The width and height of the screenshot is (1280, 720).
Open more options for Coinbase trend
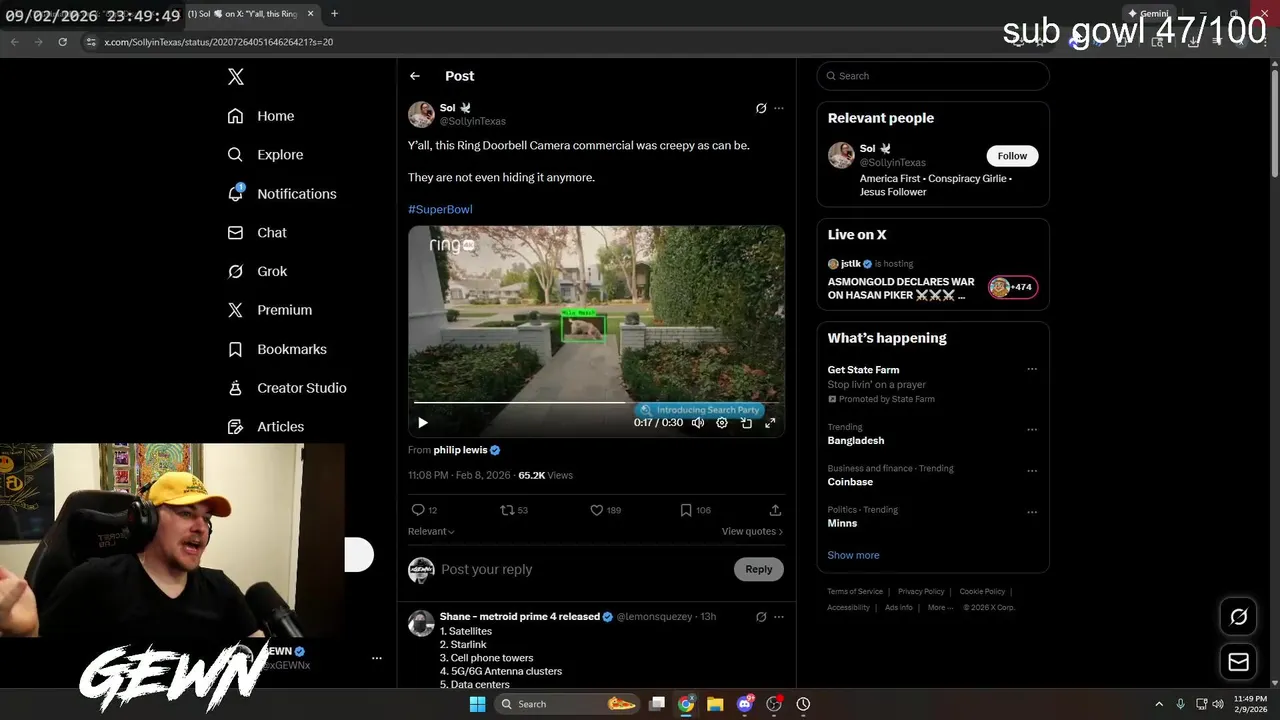[x=1032, y=471]
